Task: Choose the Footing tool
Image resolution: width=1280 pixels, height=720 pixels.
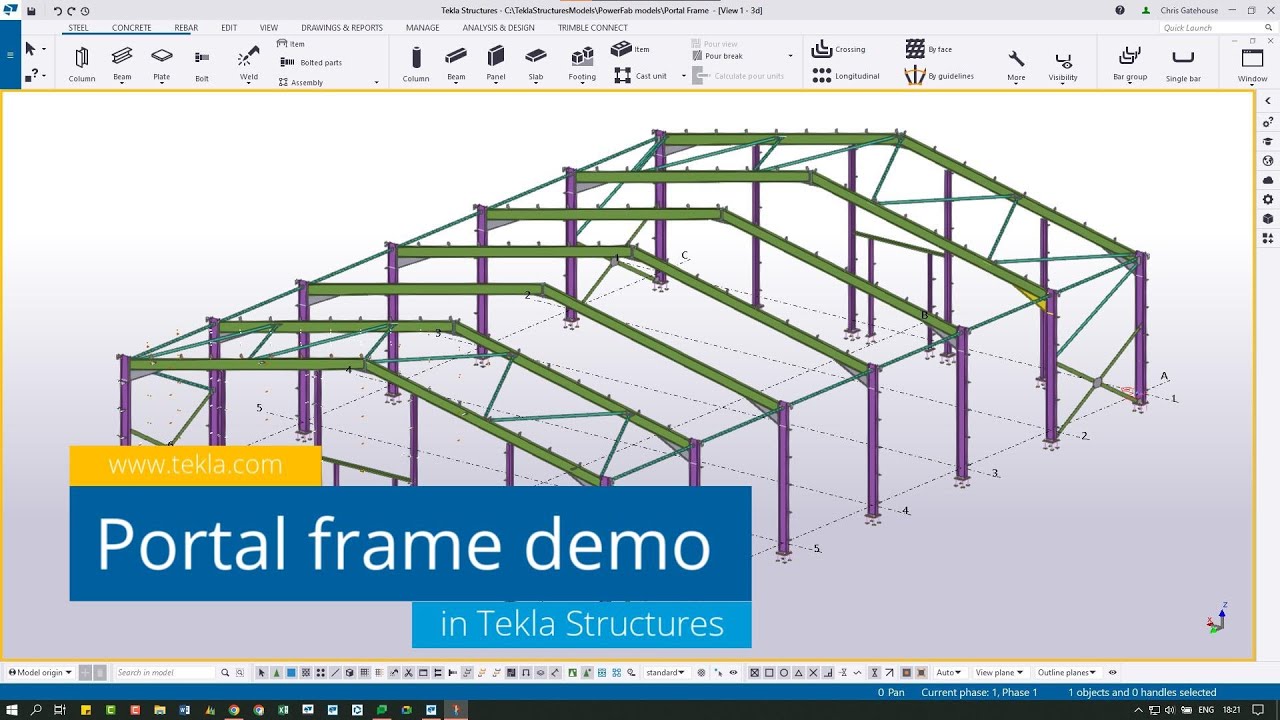Action: 582,64
